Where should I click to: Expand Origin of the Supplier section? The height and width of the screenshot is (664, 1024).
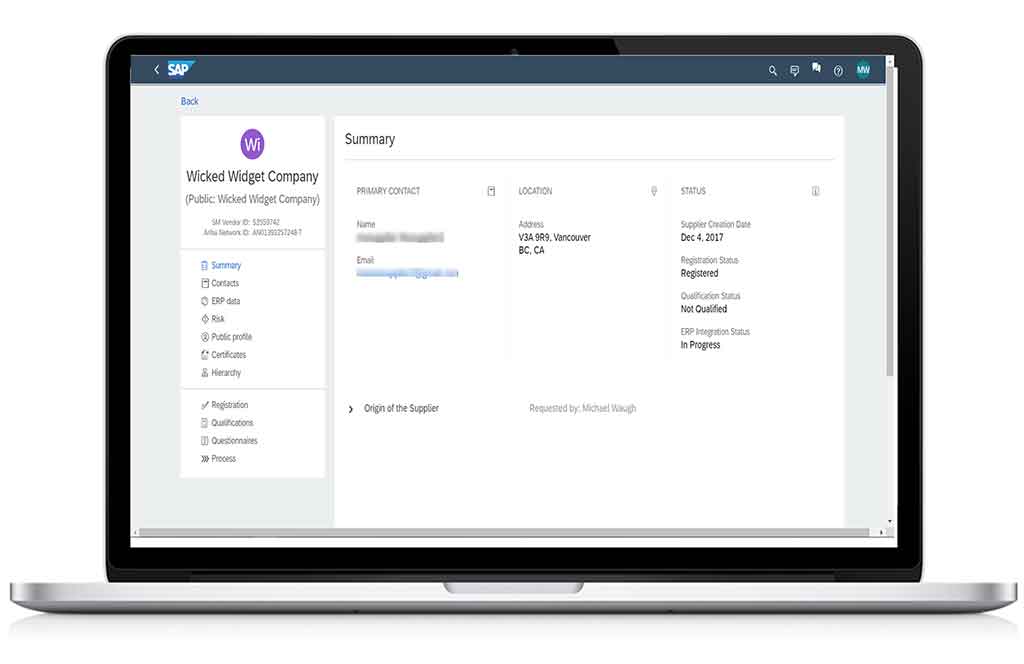(x=351, y=409)
